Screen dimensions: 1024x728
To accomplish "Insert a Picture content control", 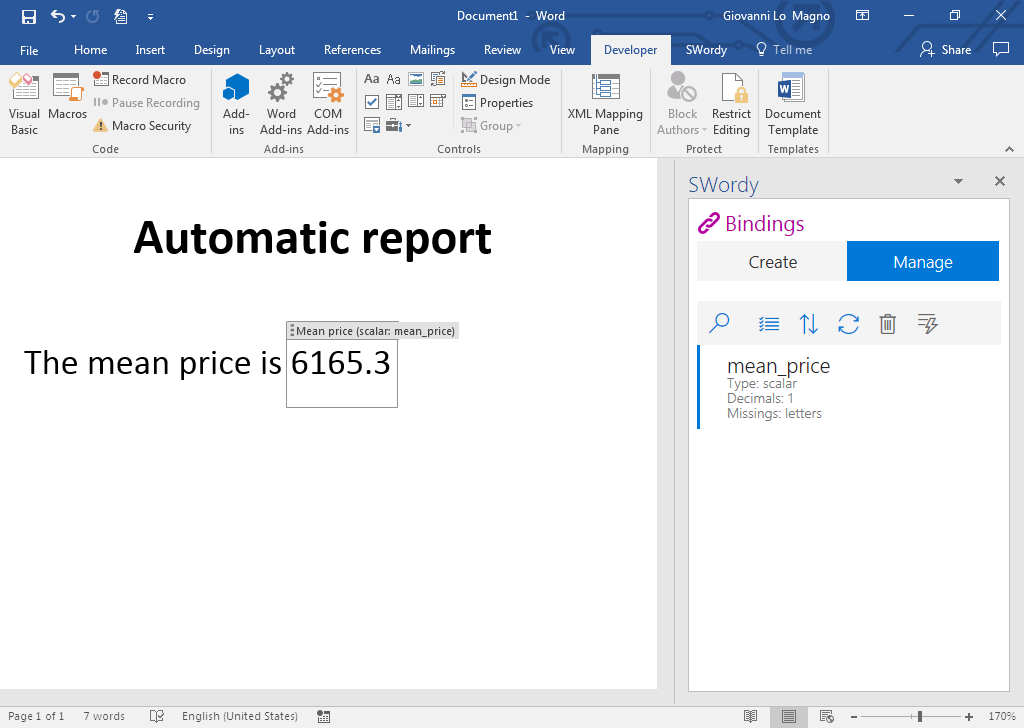I will click(416, 78).
